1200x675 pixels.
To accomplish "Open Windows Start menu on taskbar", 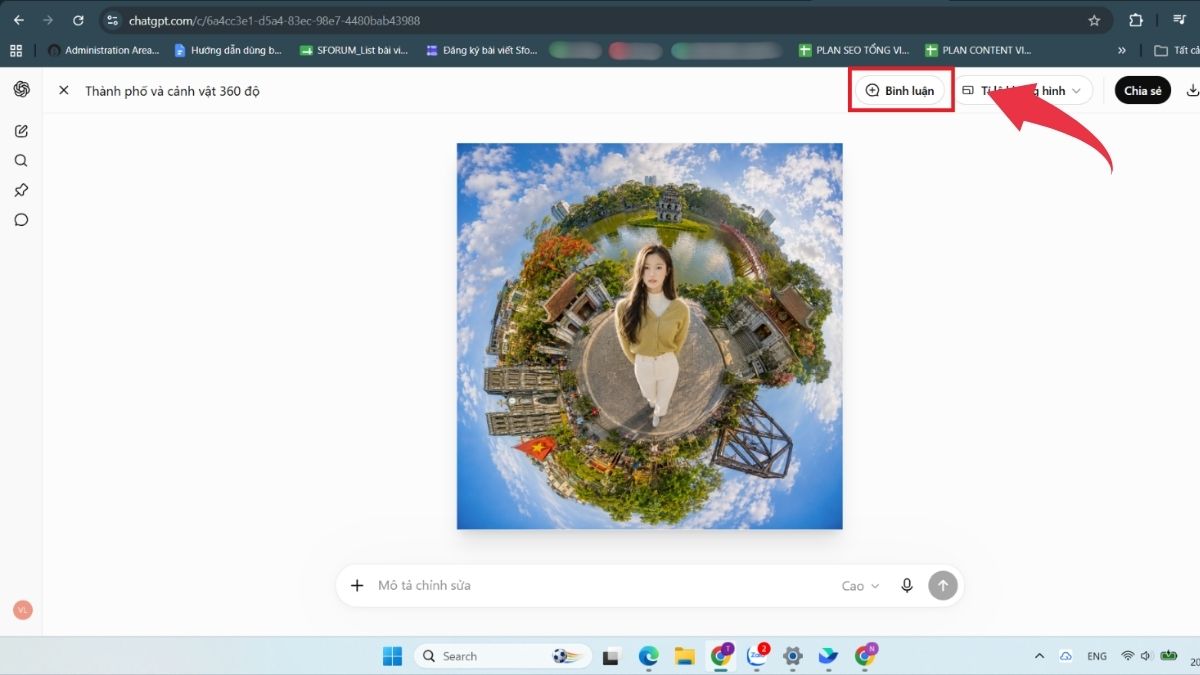I will 392,656.
